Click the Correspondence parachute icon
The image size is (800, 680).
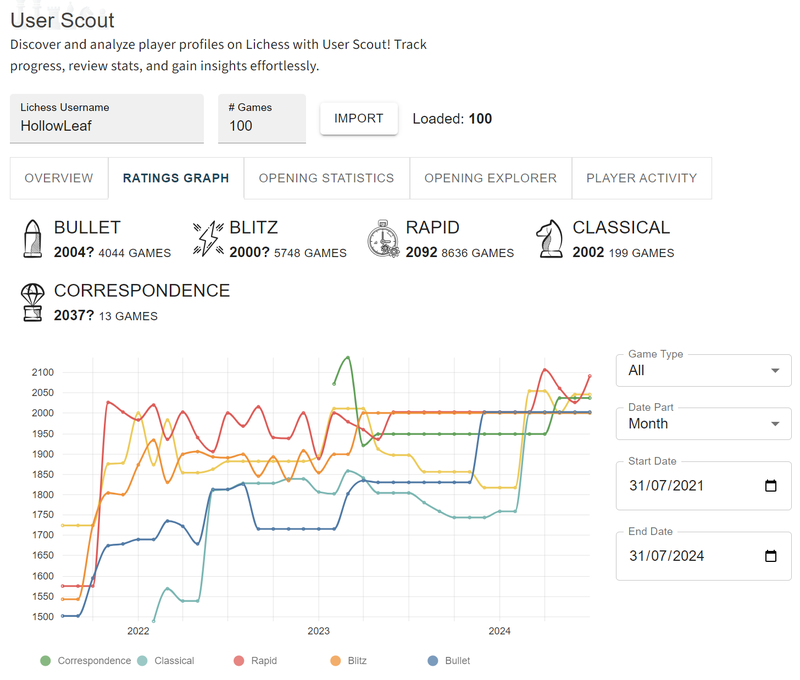[32, 302]
